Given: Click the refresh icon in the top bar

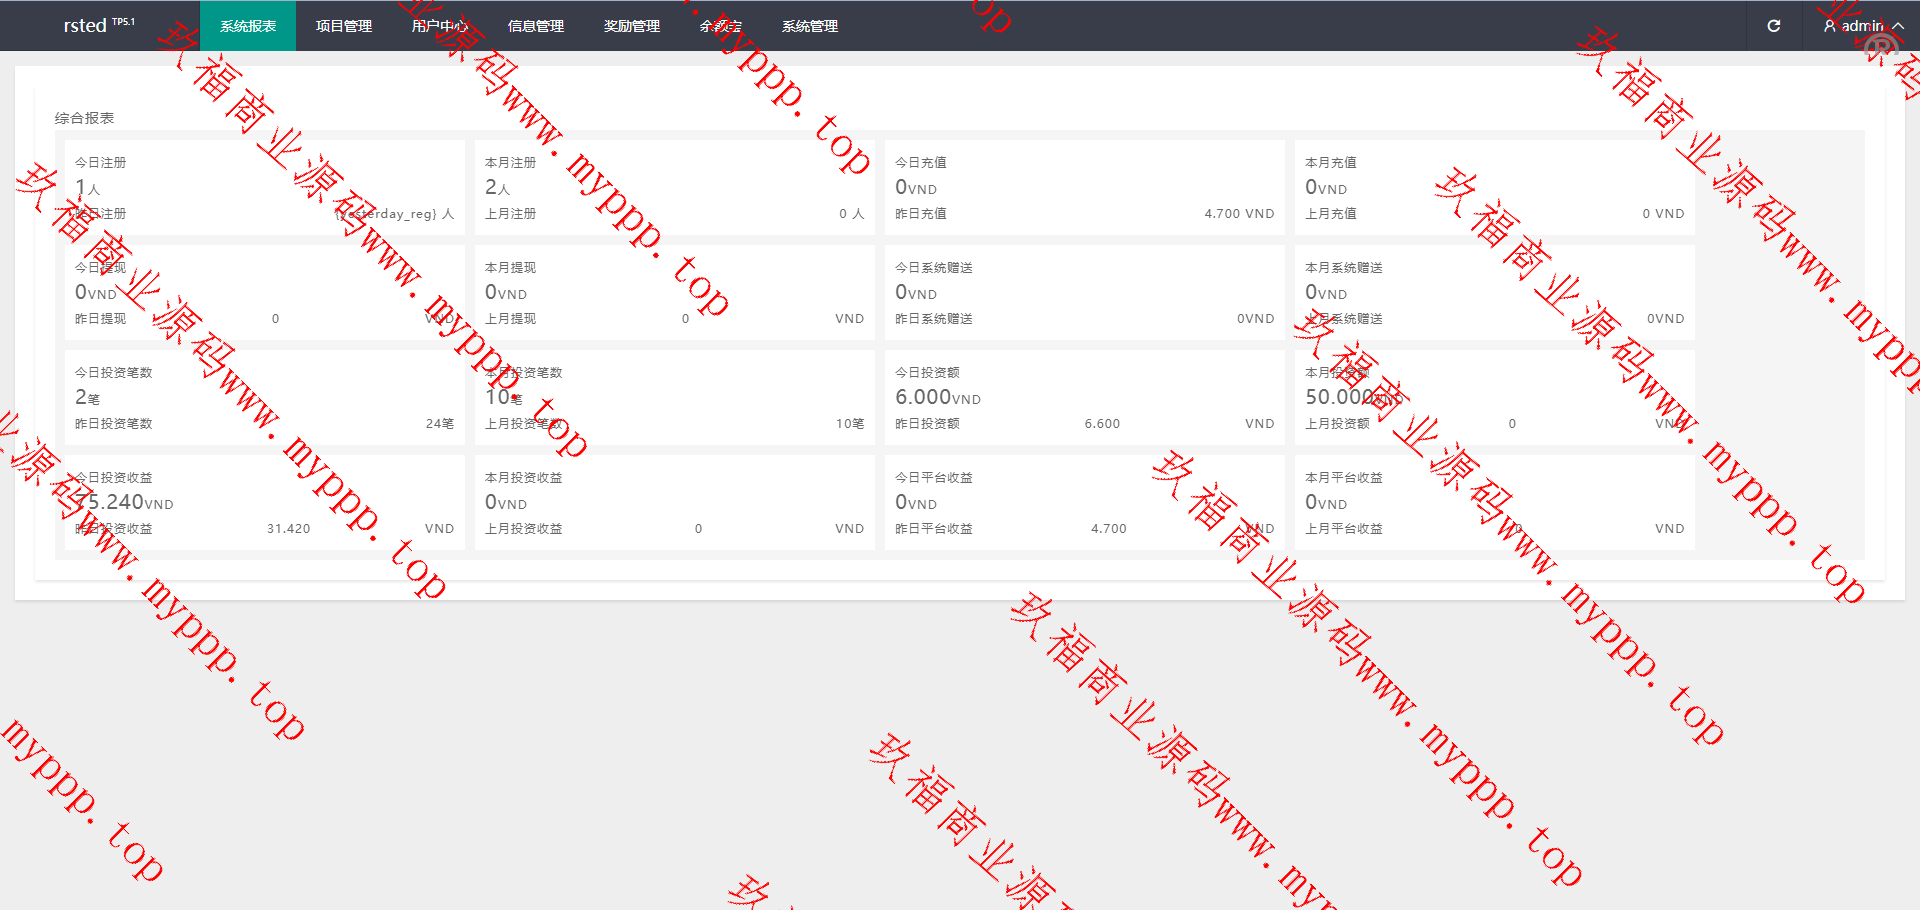Looking at the screenshot, I should click(1773, 26).
